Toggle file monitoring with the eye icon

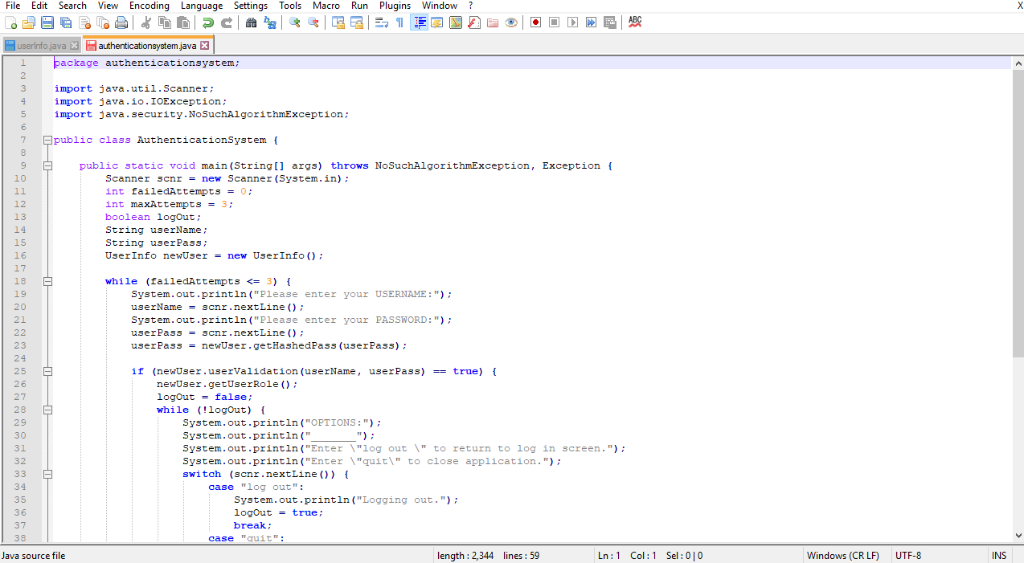tap(511, 23)
